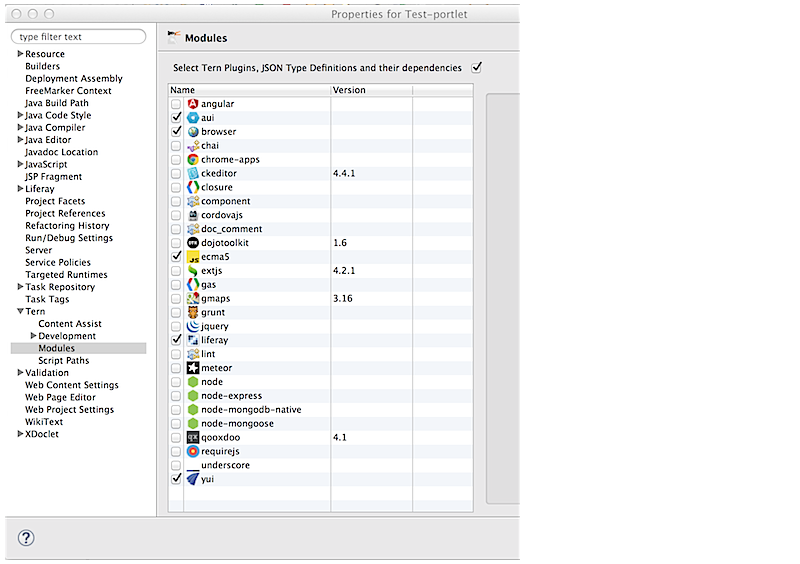Focus the type filter text field
Screen dimensions: 800x564
click(79, 37)
